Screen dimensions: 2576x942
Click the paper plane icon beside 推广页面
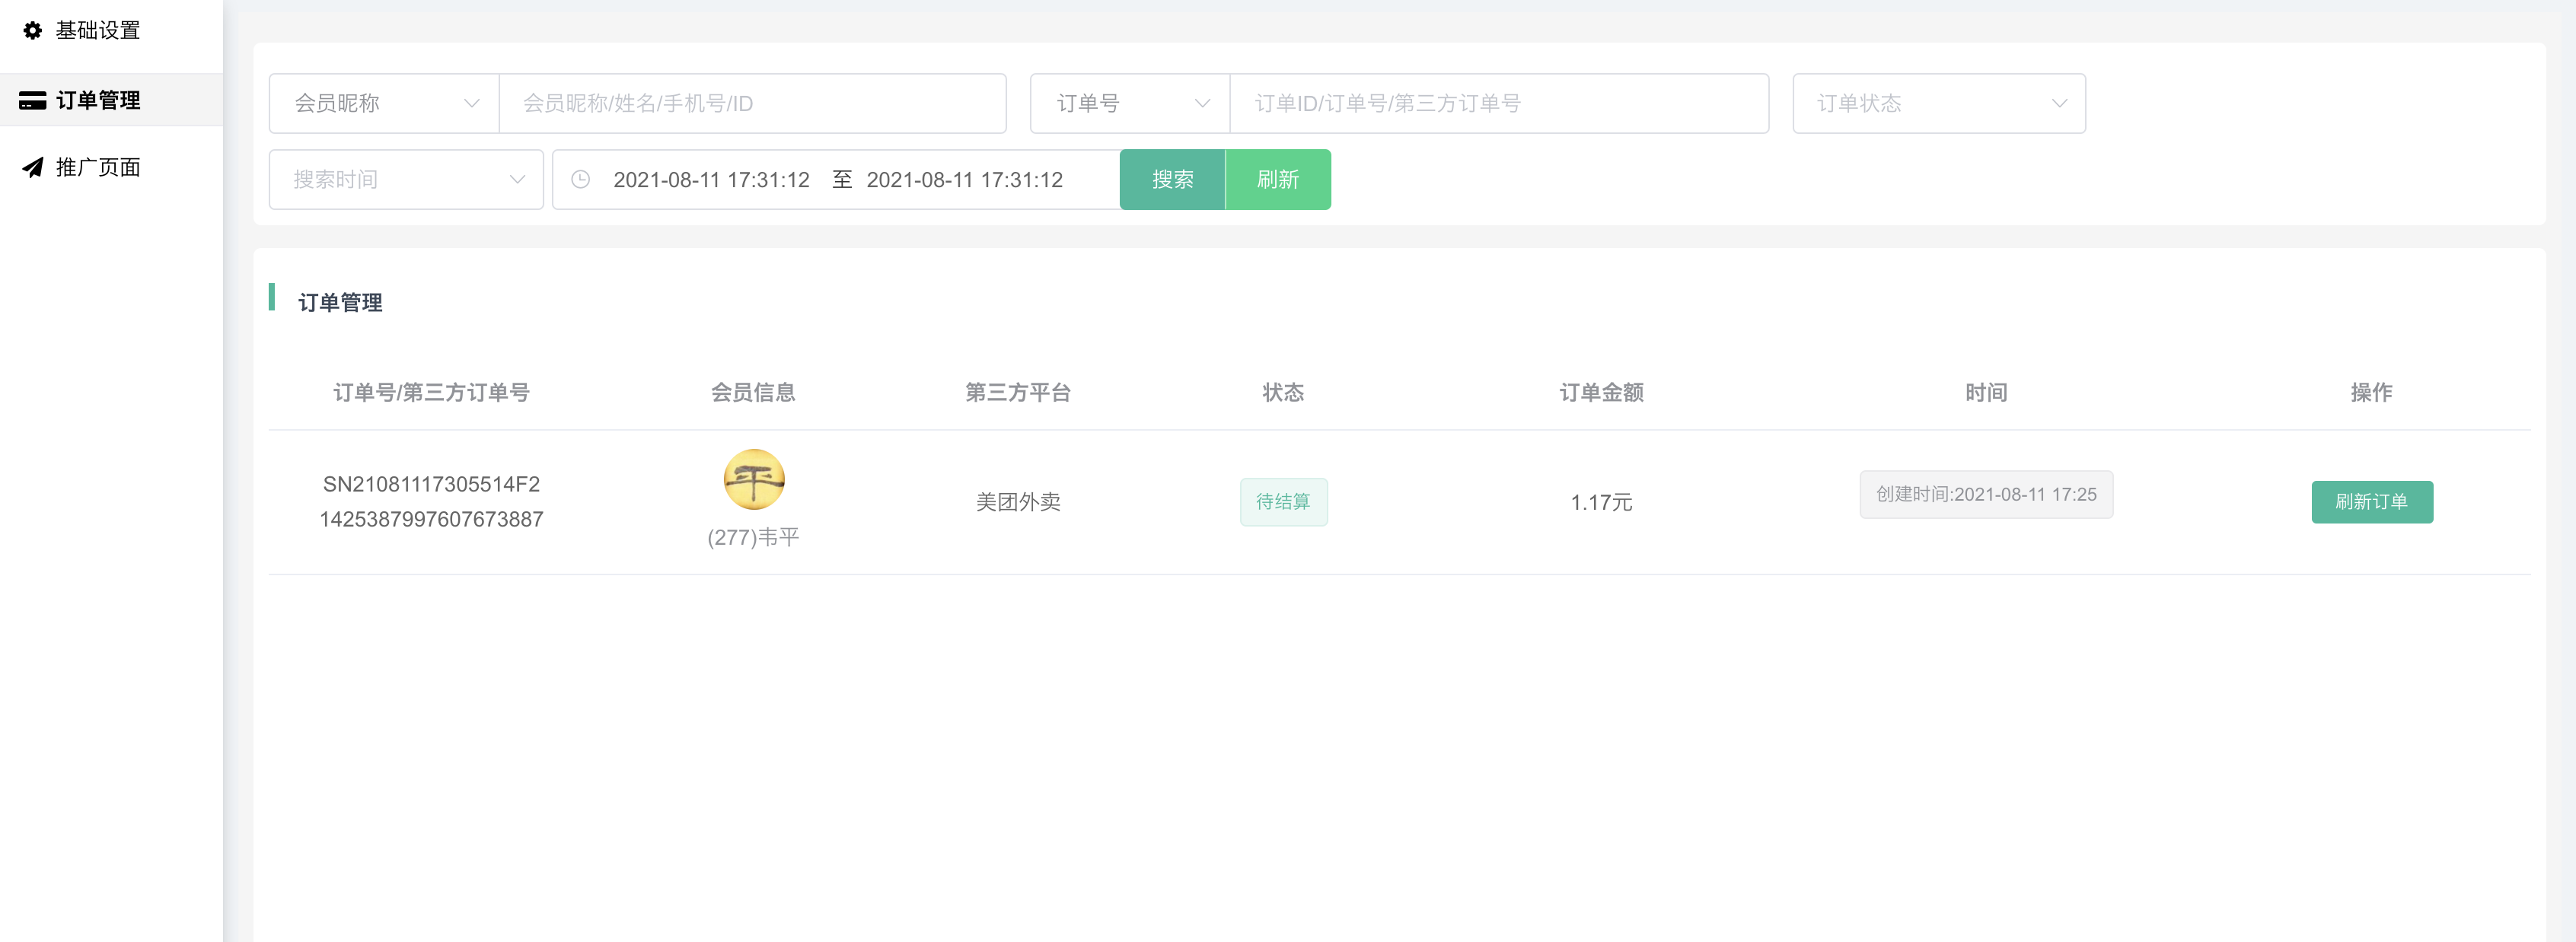click(x=33, y=167)
